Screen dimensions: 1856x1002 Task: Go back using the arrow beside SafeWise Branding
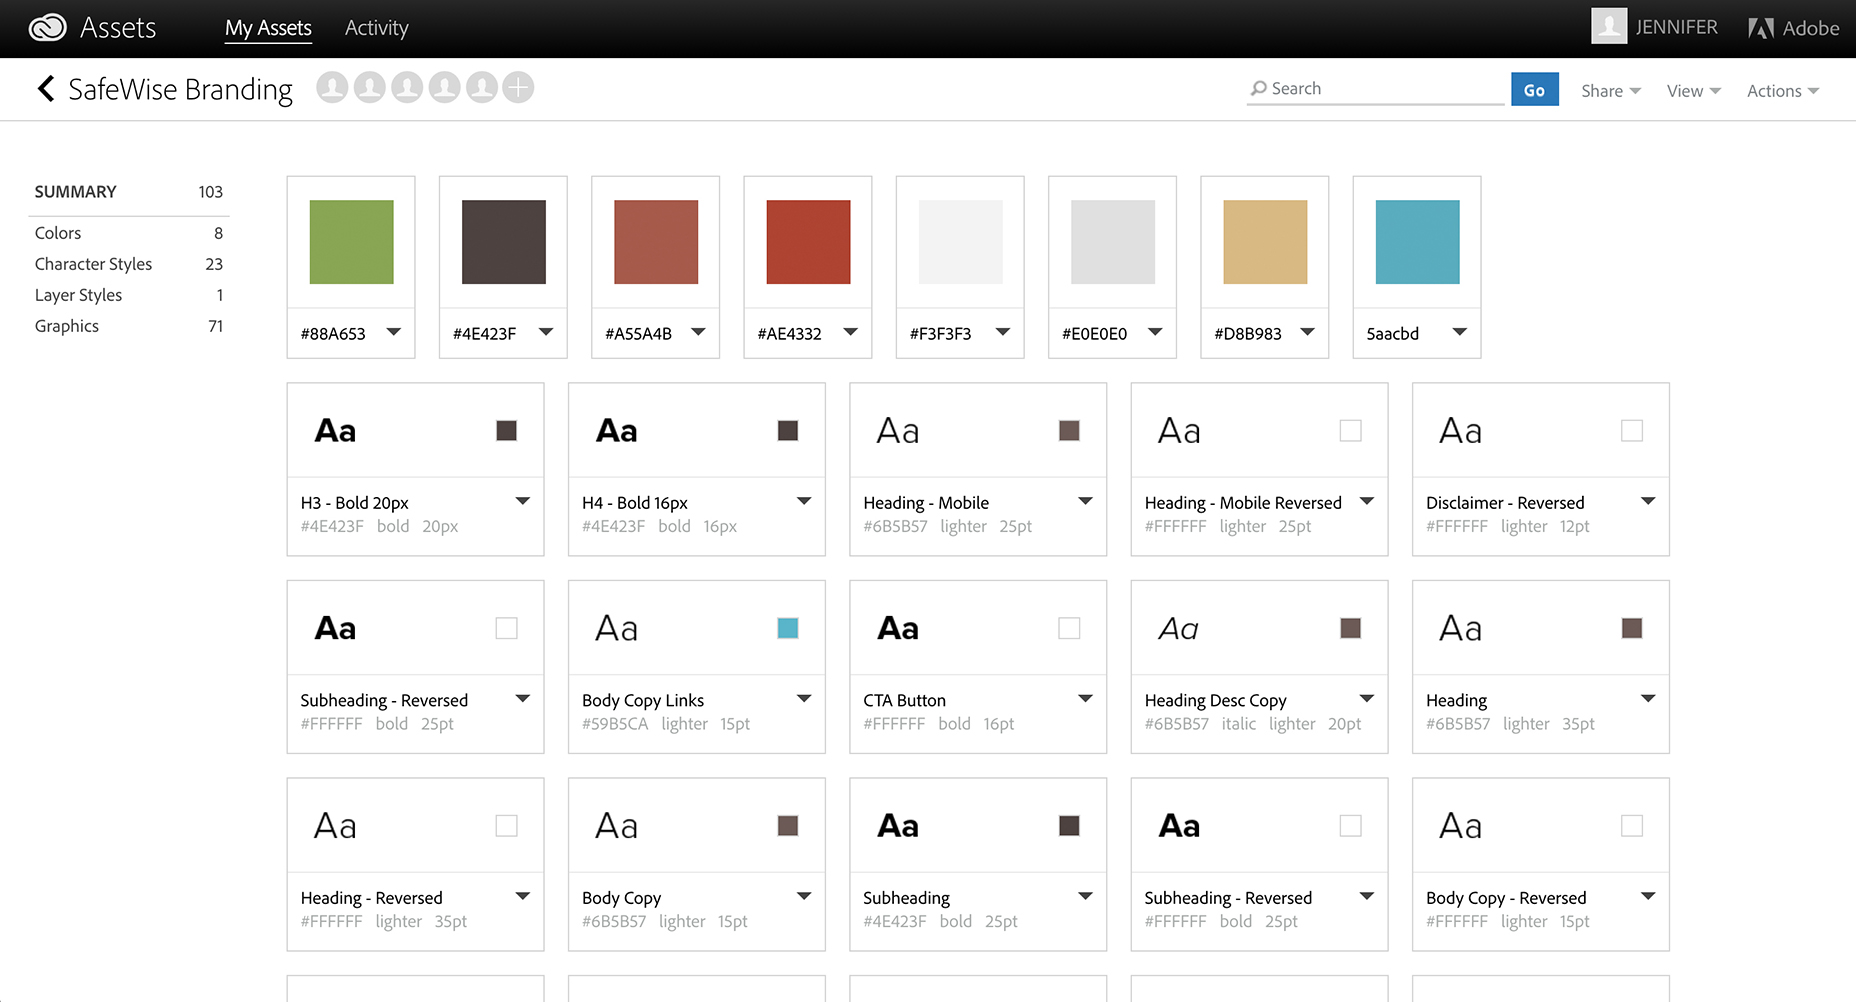(45, 89)
